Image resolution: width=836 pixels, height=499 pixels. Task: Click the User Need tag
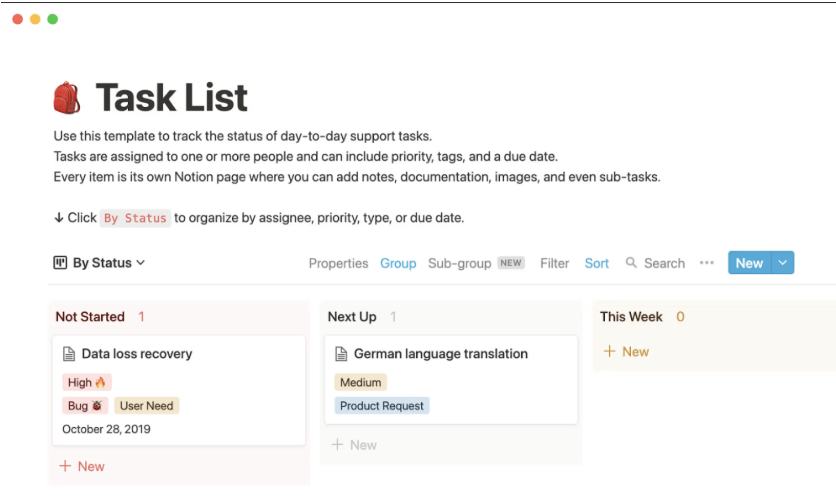point(147,406)
